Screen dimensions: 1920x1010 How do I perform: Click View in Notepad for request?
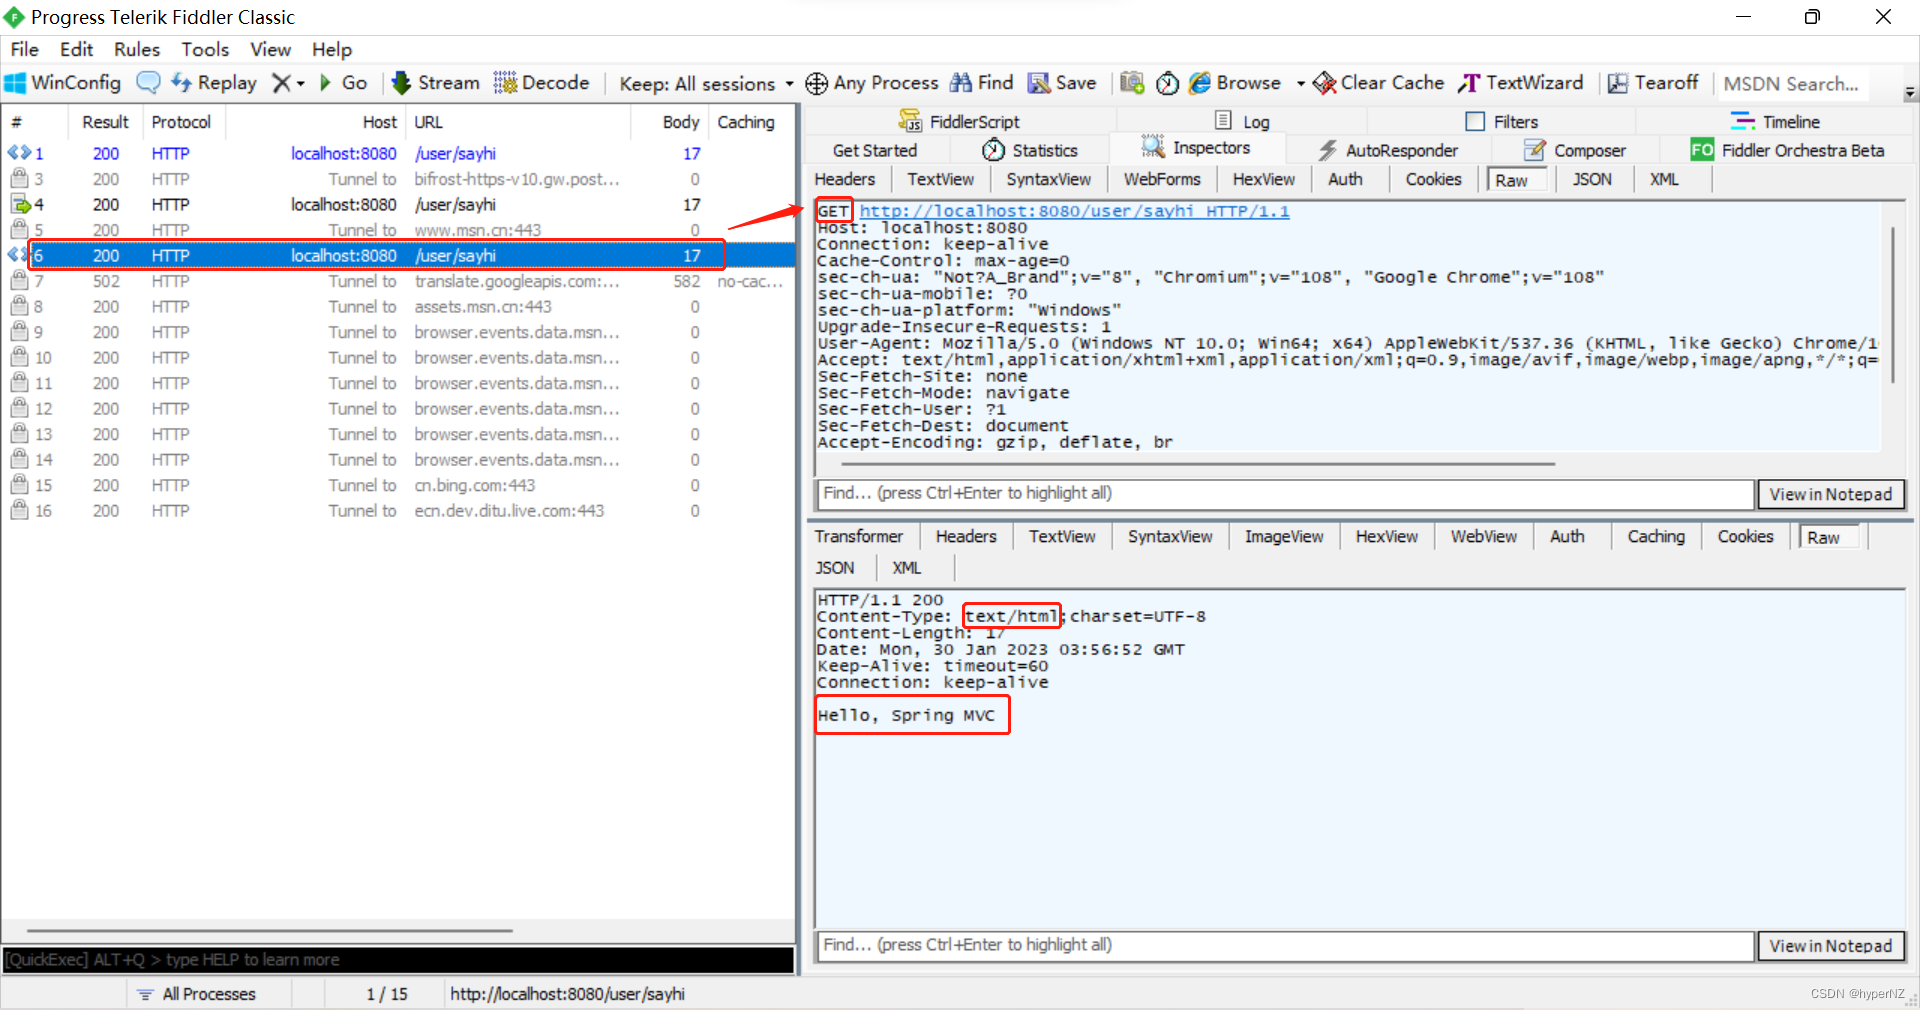(1831, 494)
